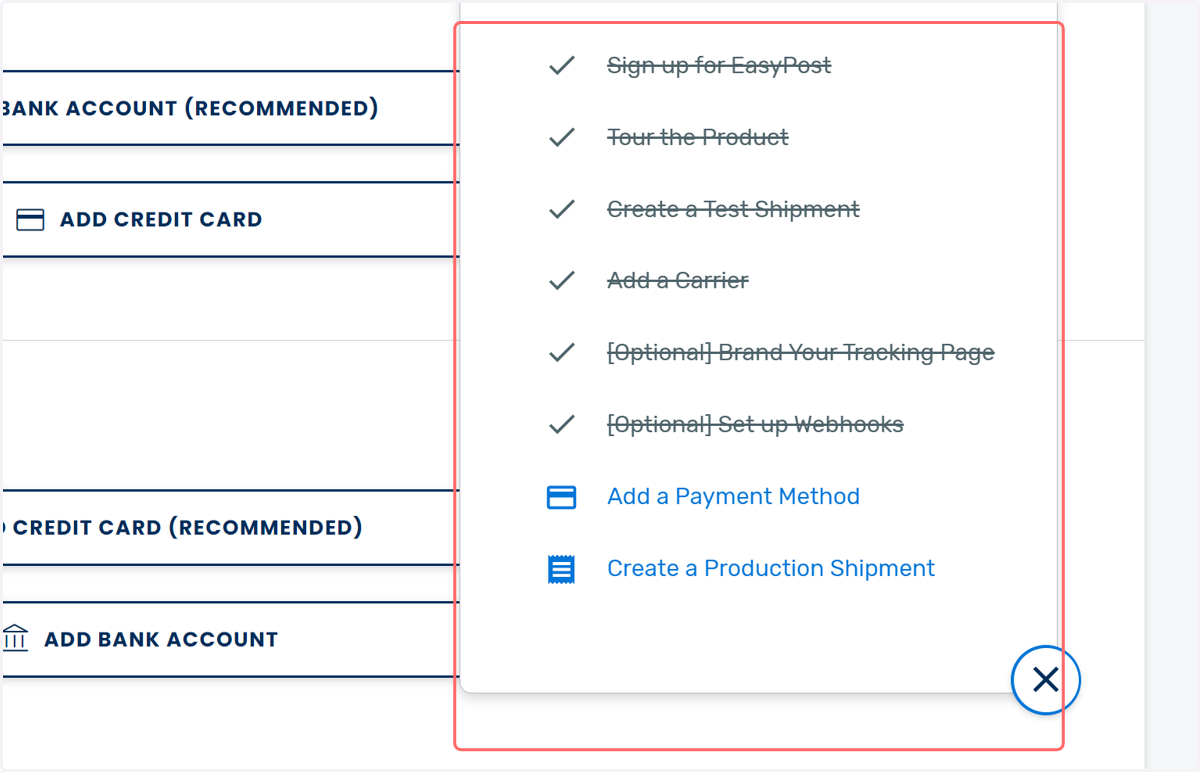Select the [Optional] Set up Webhooks step
The image size is (1200, 772).
coord(755,425)
